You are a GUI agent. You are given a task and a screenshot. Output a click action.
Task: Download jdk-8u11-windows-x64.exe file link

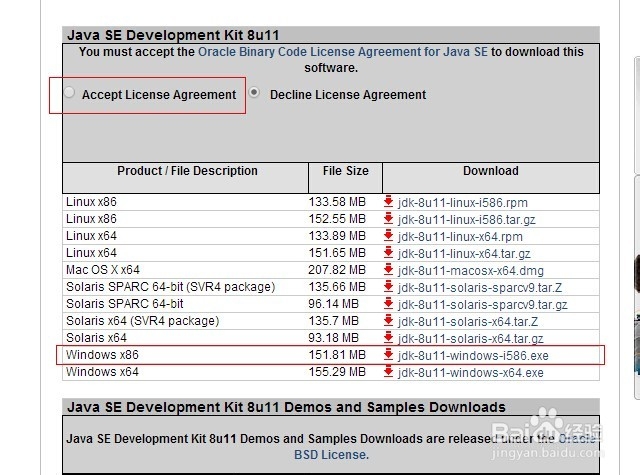(471, 373)
